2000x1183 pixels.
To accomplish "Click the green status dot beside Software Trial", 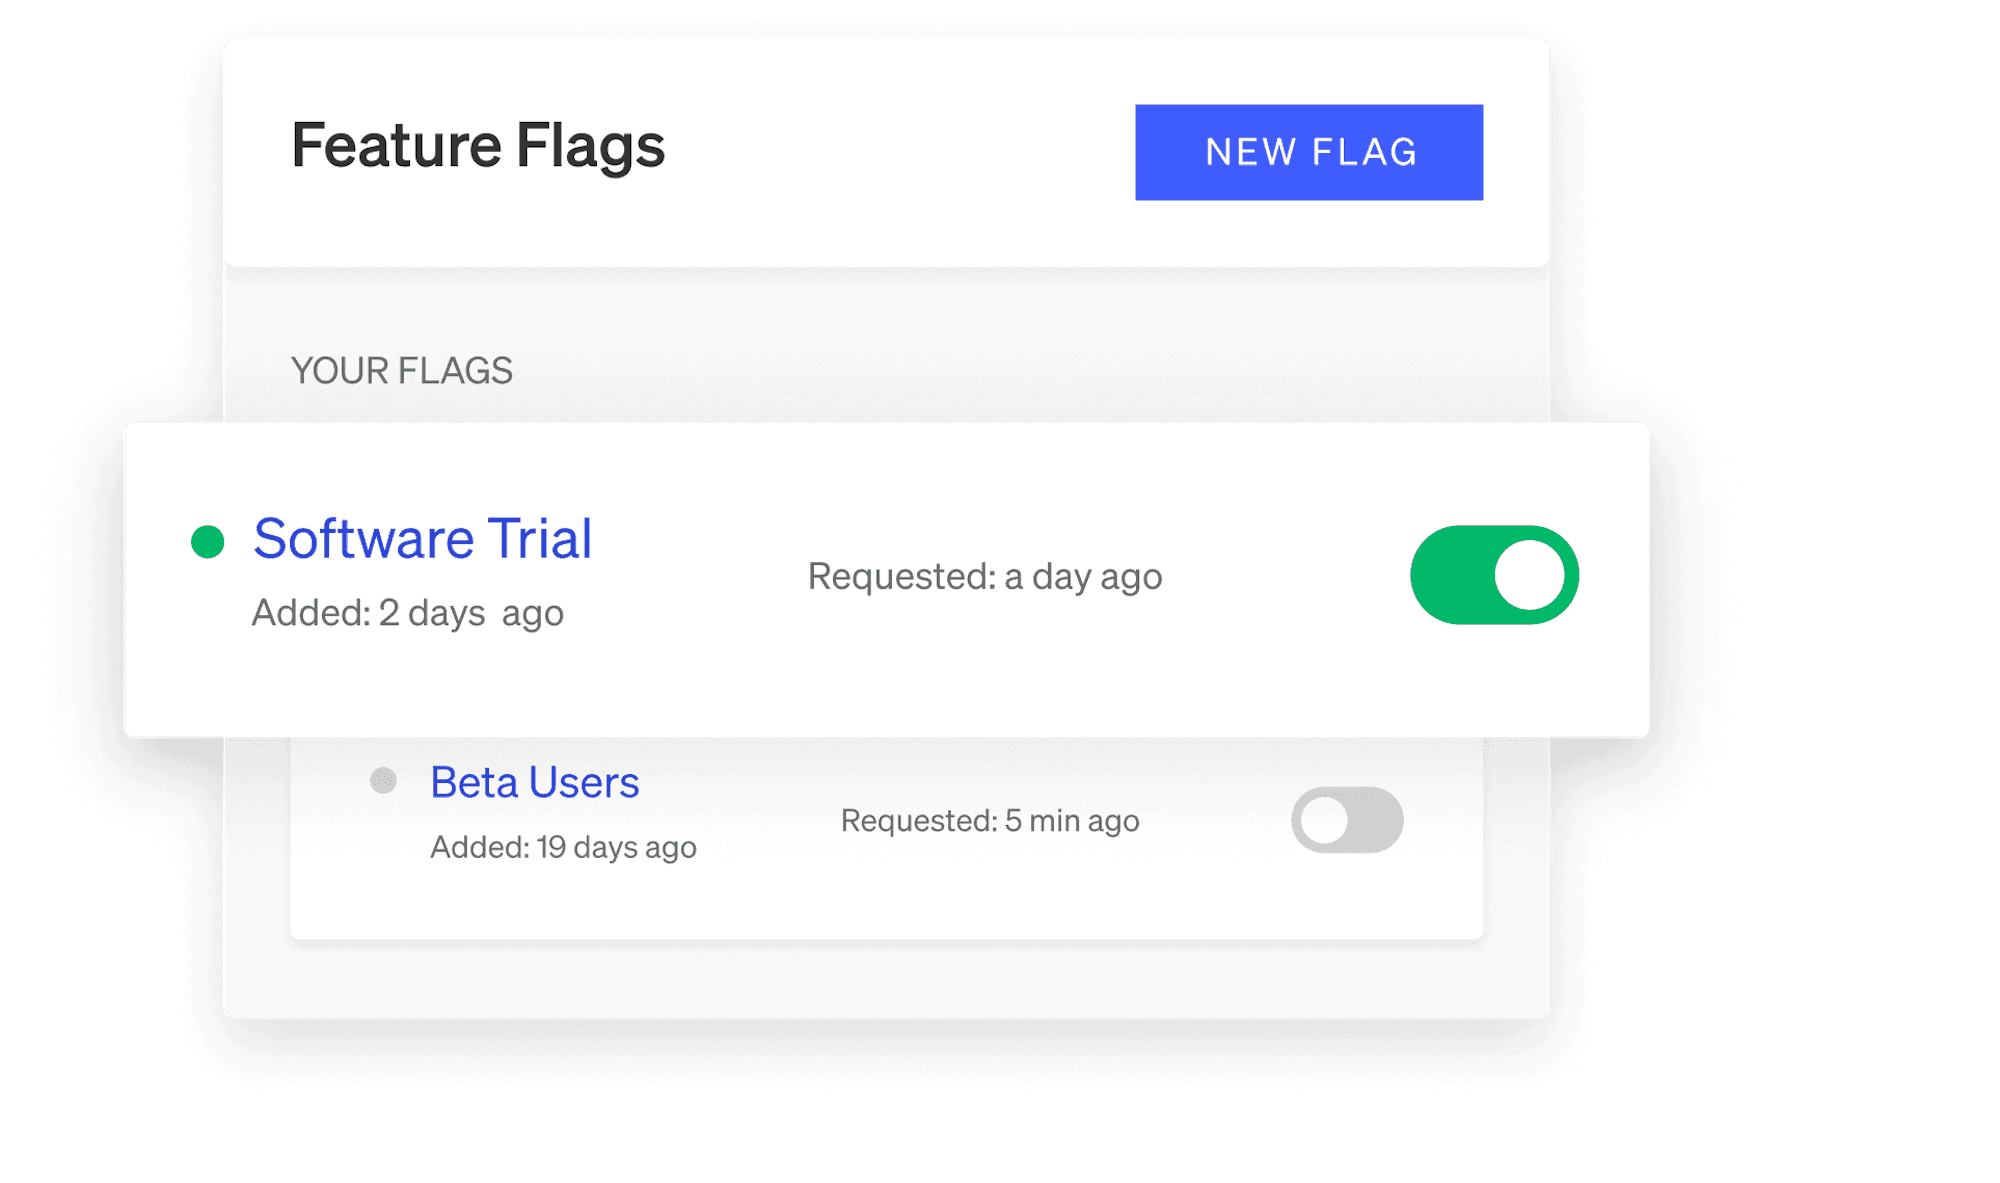I will 207,541.
